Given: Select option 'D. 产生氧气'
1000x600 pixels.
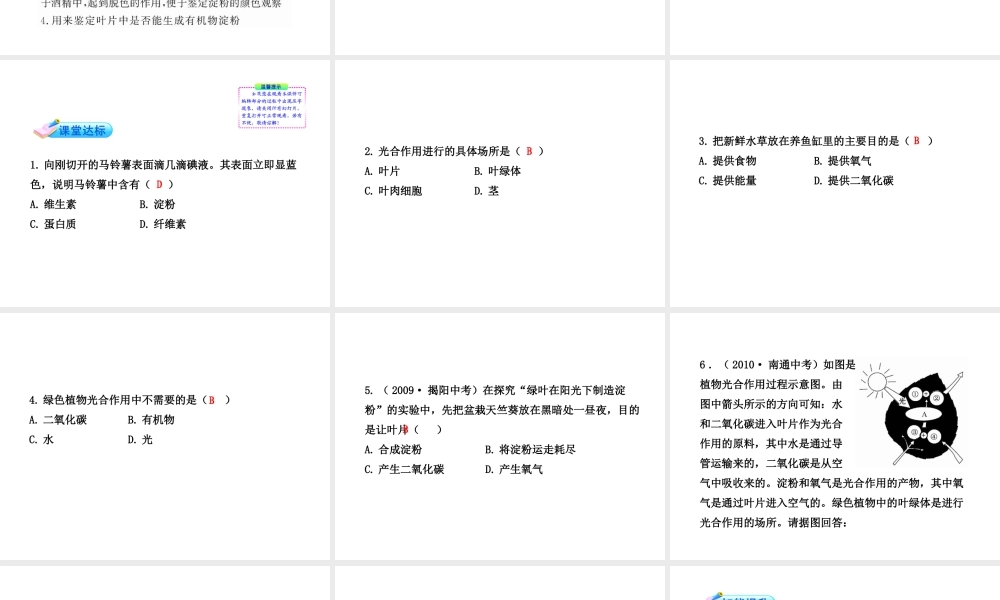Looking at the screenshot, I should pyautogui.click(x=514, y=469).
